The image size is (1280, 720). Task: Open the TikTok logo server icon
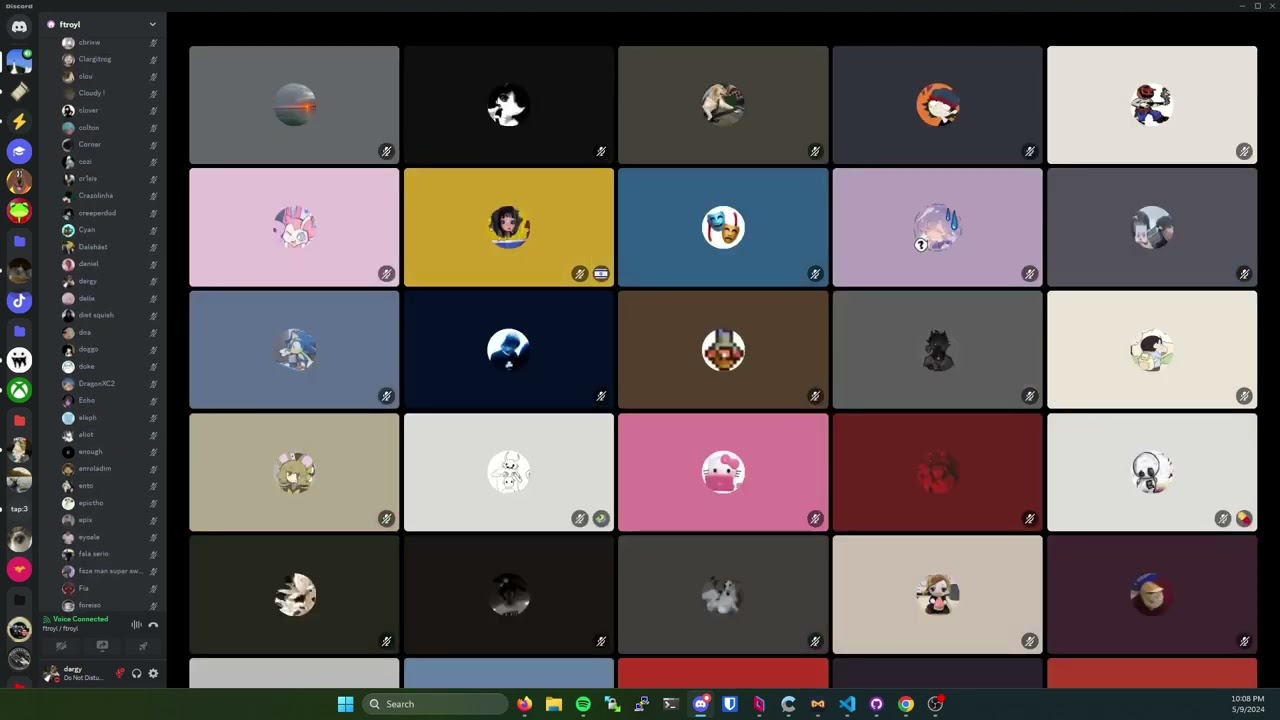coord(19,301)
